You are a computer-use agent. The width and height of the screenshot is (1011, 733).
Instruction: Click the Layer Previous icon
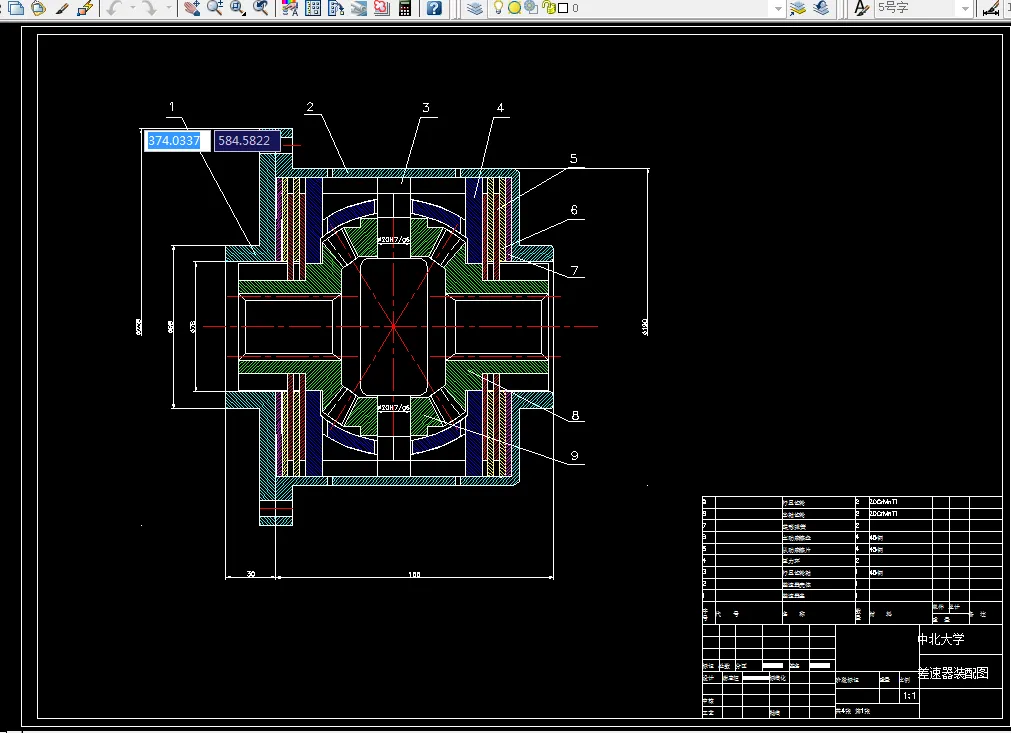pos(821,8)
